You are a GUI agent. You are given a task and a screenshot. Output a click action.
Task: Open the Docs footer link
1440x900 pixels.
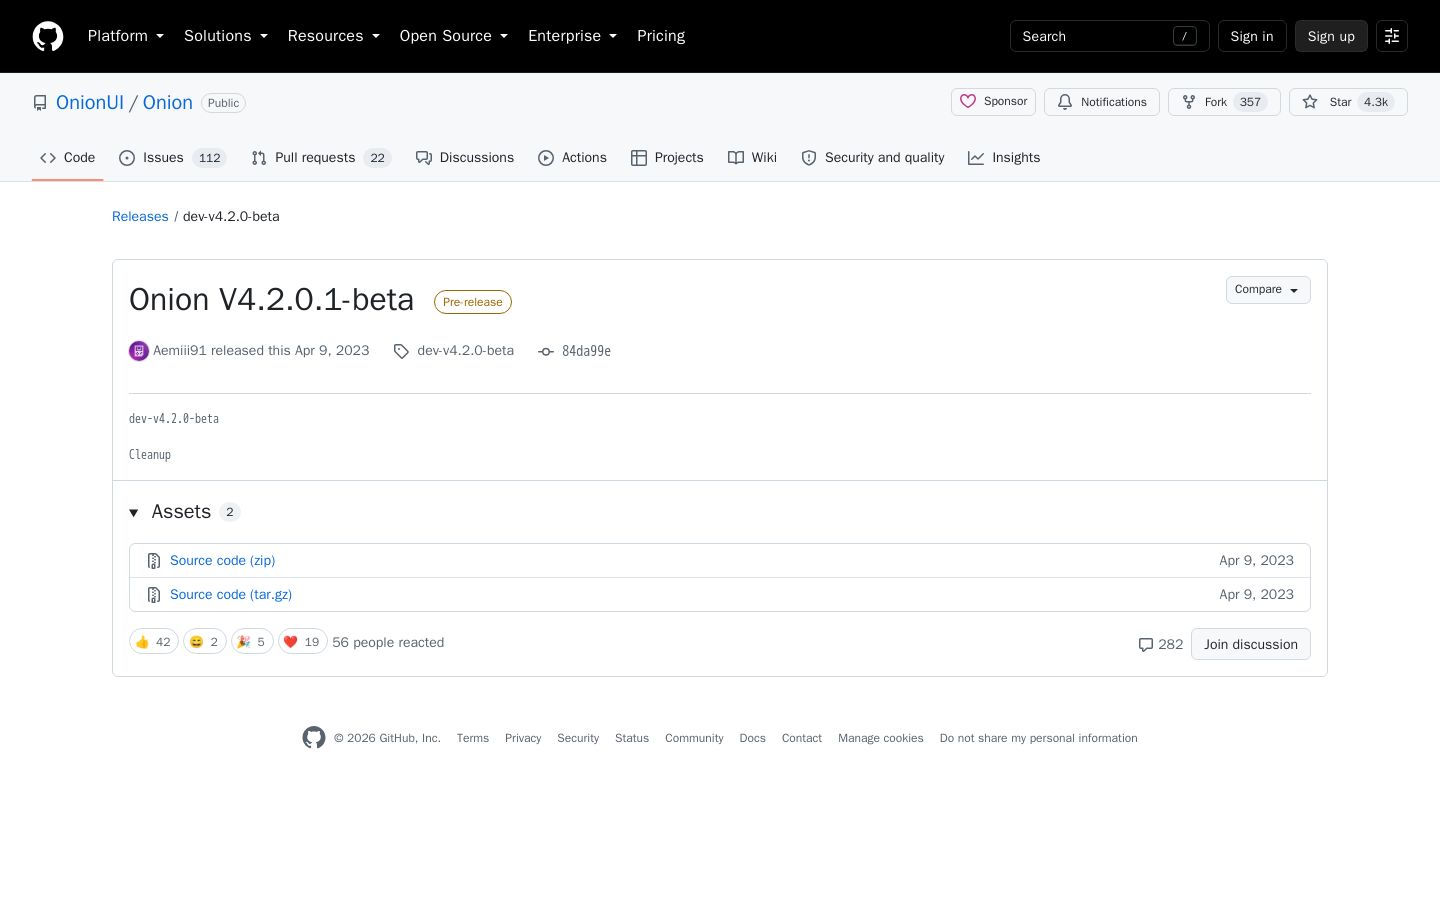coord(753,739)
